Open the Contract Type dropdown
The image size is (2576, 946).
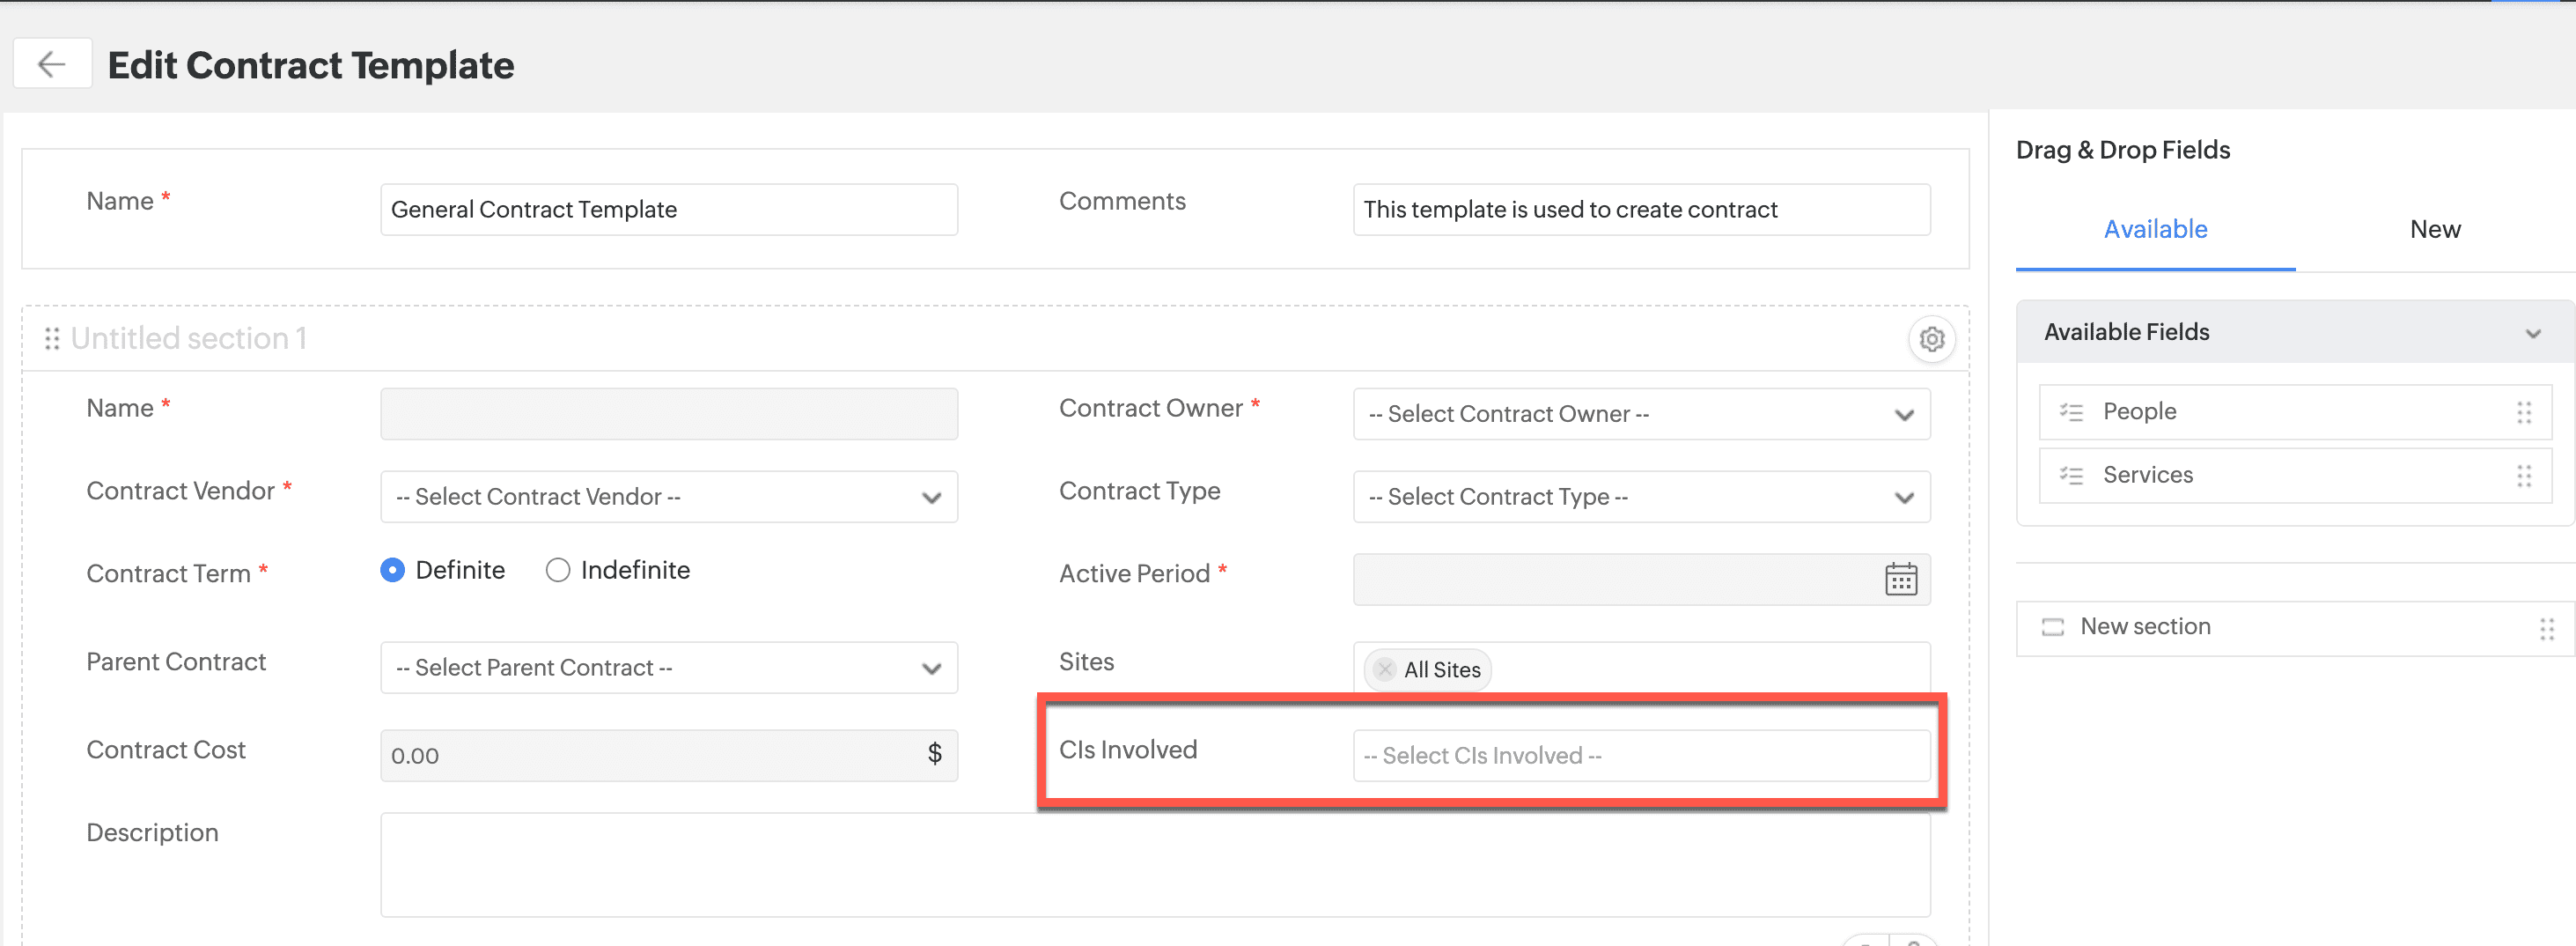[x=1640, y=497]
